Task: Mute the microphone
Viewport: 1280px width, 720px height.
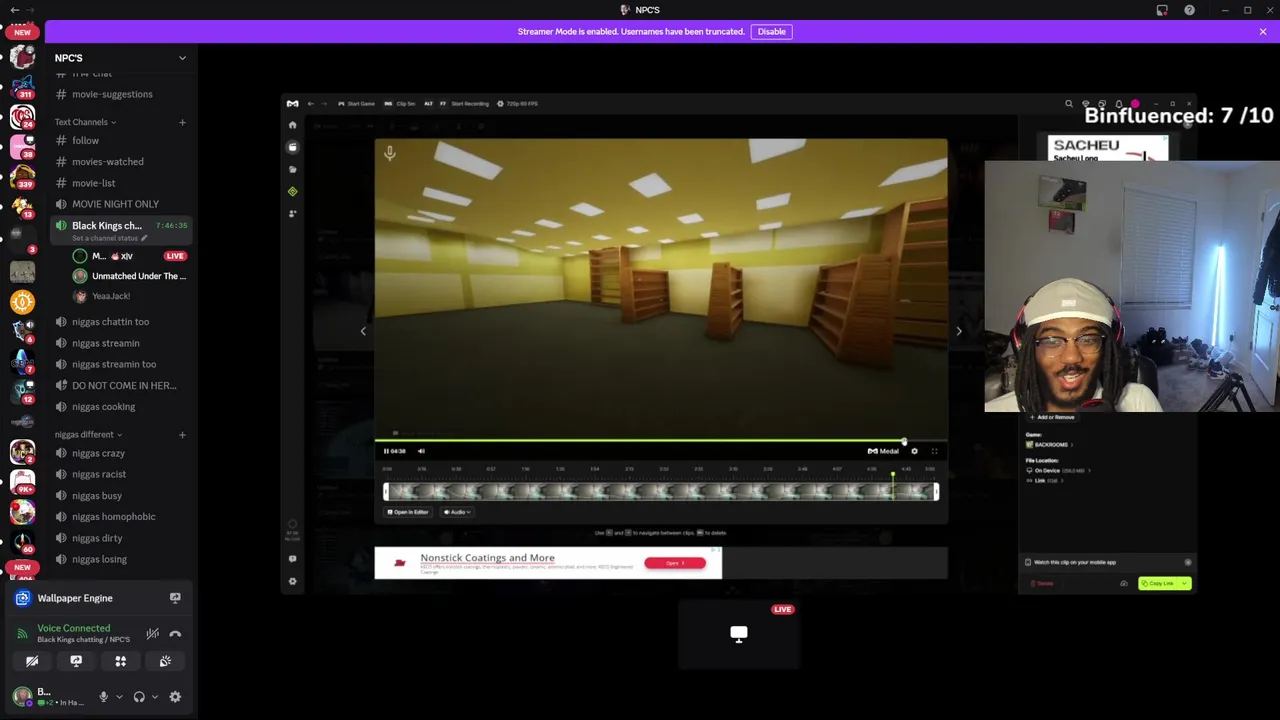Action: point(103,697)
